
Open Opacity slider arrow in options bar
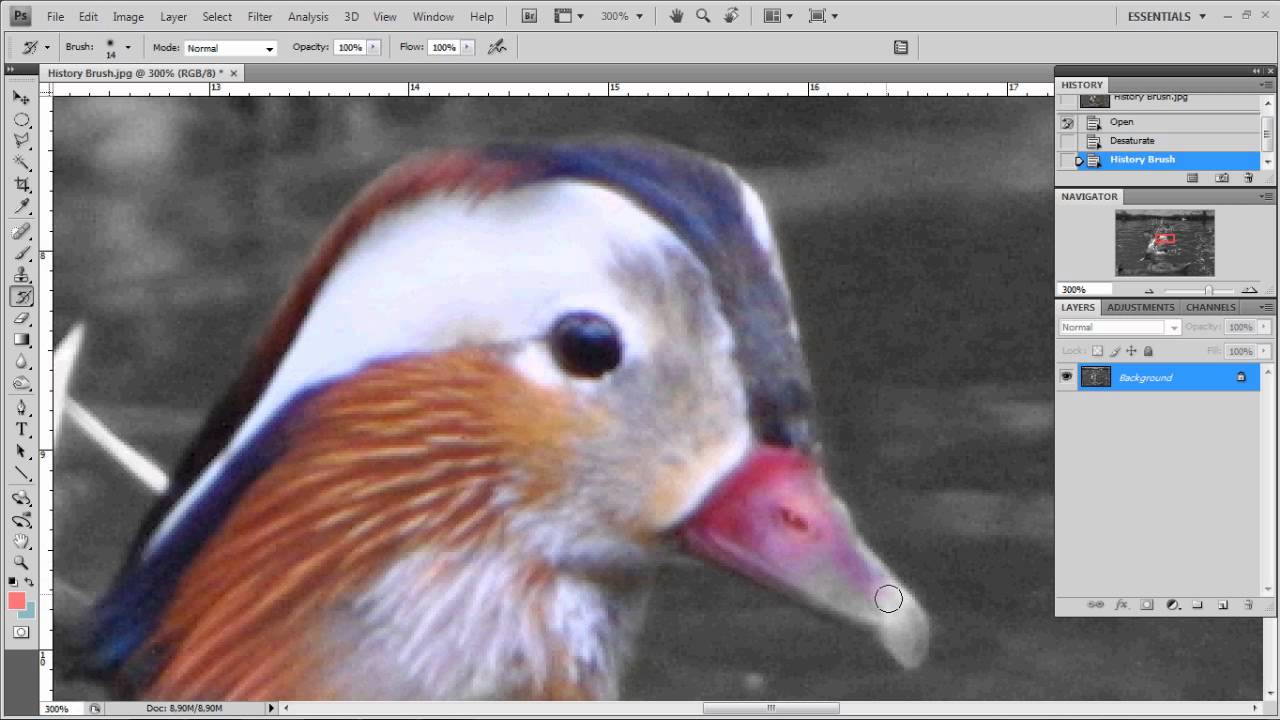point(374,47)
